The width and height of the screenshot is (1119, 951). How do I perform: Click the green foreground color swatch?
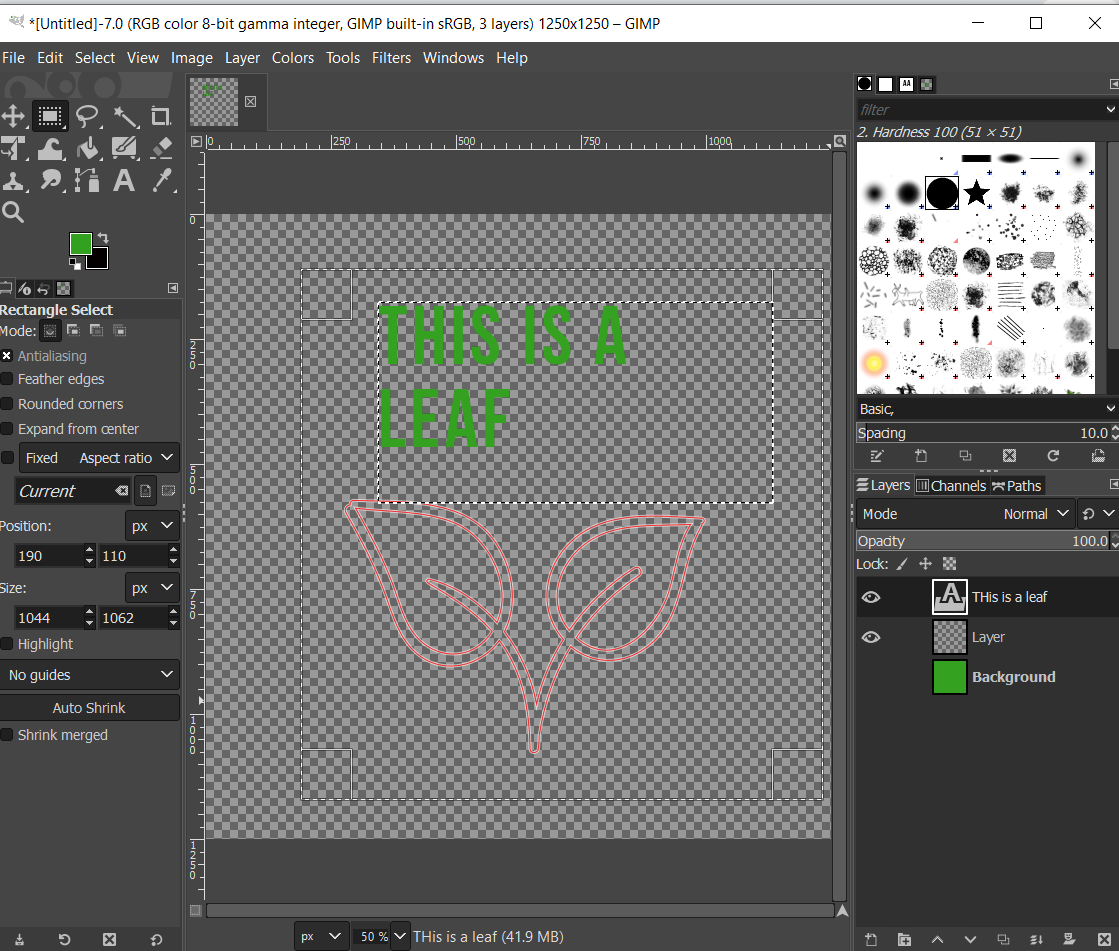pyautogui.click(x=81, y=243)
